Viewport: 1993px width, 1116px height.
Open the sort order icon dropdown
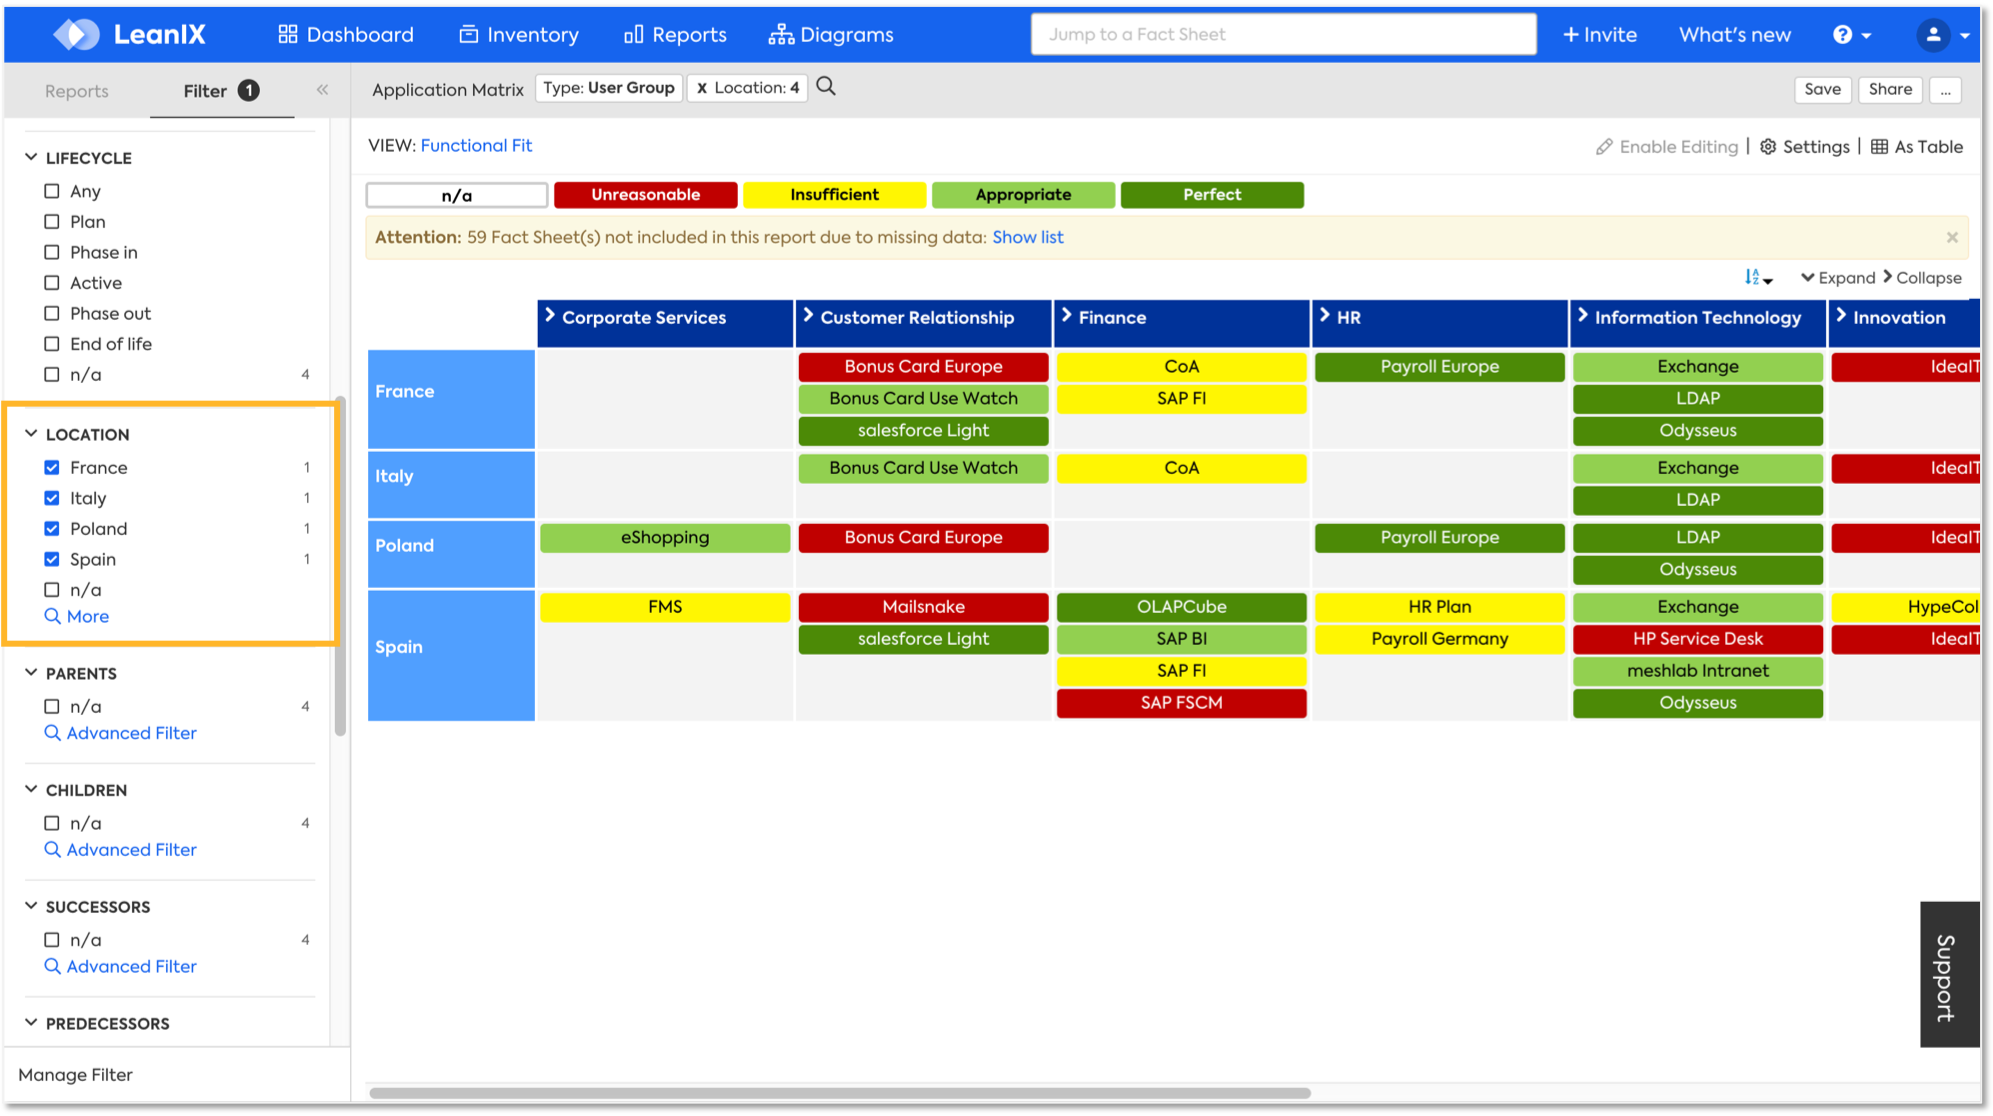coord(1758,278)
